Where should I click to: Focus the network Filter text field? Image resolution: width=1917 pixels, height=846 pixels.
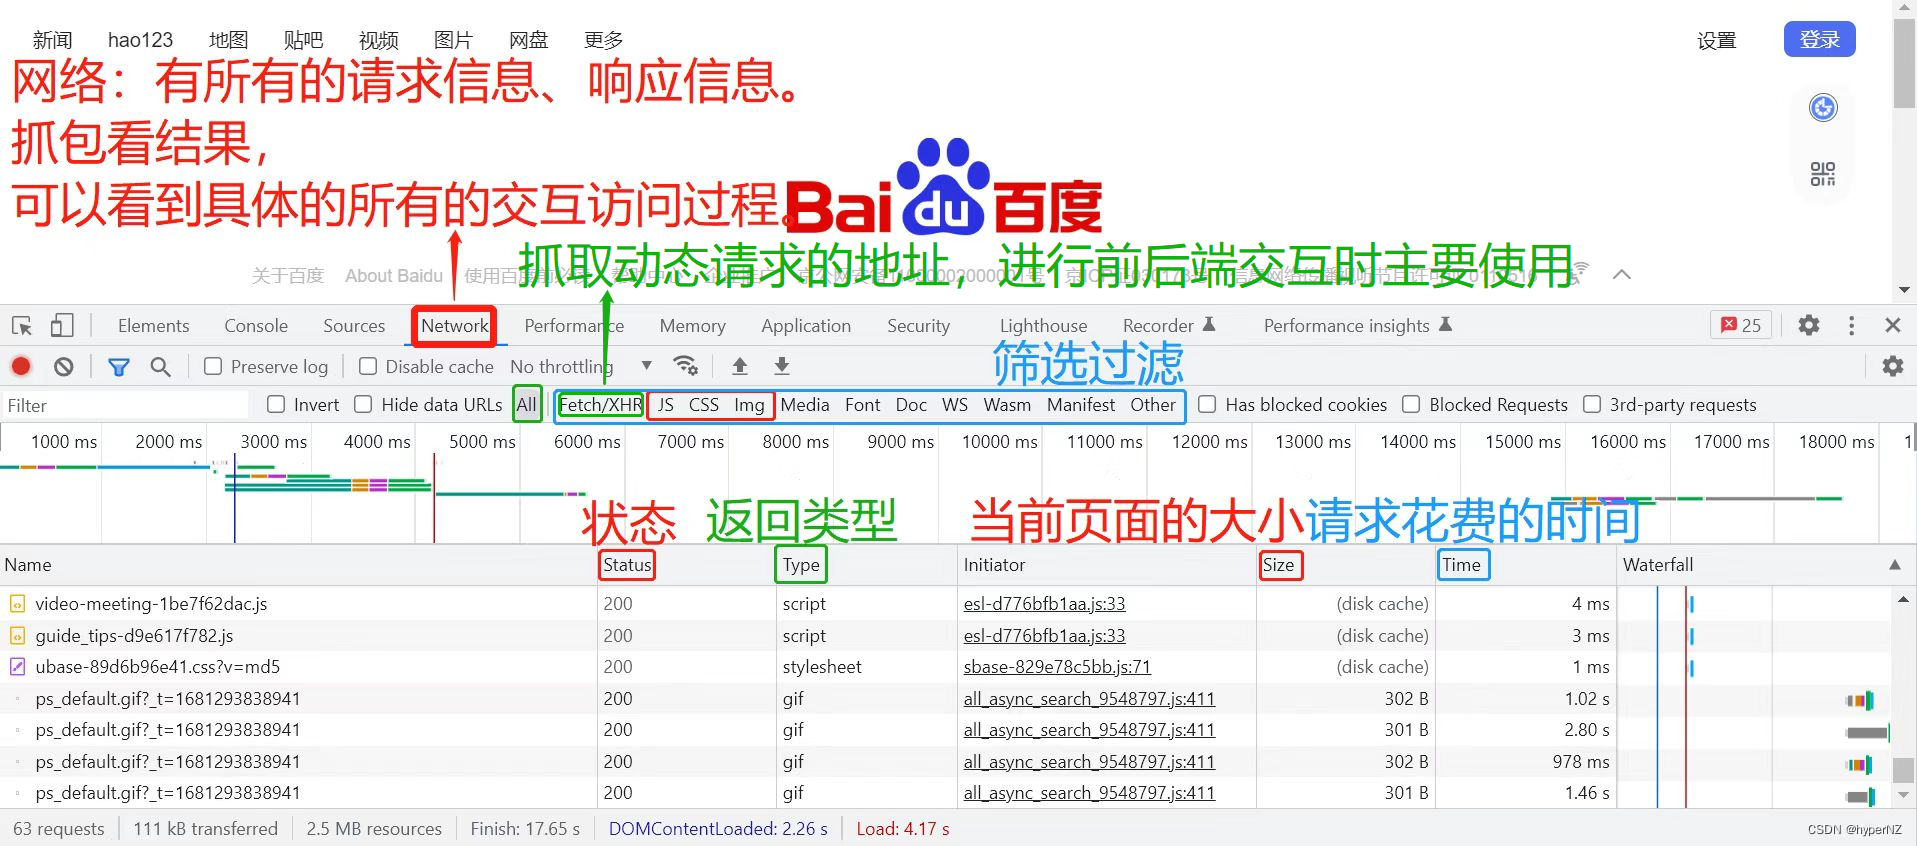click(125, 405)
